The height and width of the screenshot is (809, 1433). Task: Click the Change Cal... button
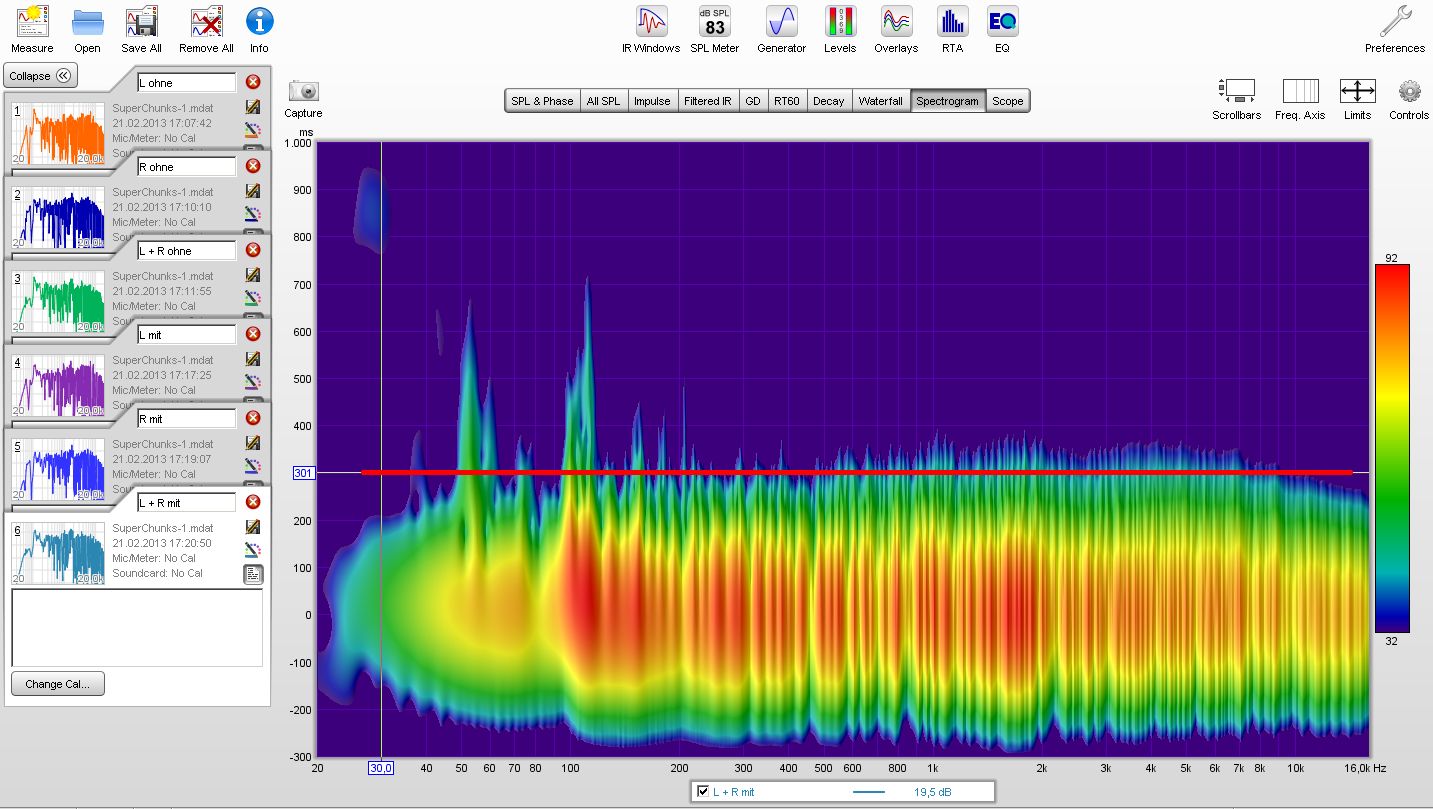(x=58, y=684)
